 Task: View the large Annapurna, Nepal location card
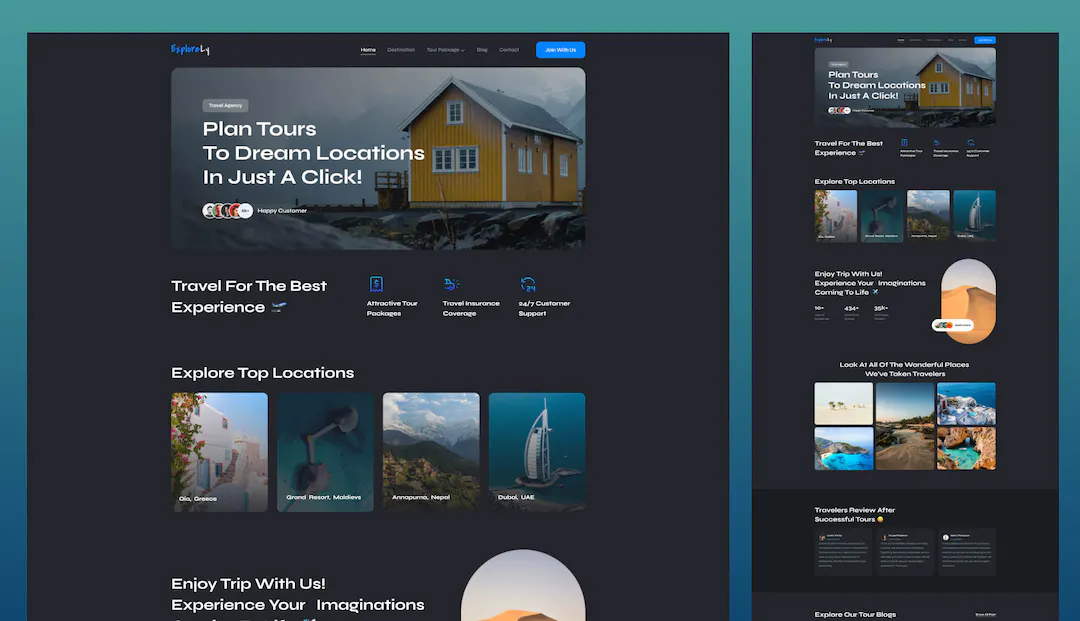click(431, 452)
